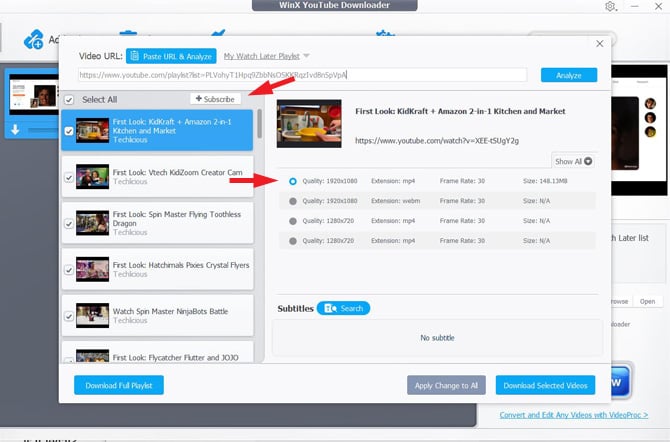Open settings gear in title bar
The image size is (670, 442).
[x=611, y=6]
